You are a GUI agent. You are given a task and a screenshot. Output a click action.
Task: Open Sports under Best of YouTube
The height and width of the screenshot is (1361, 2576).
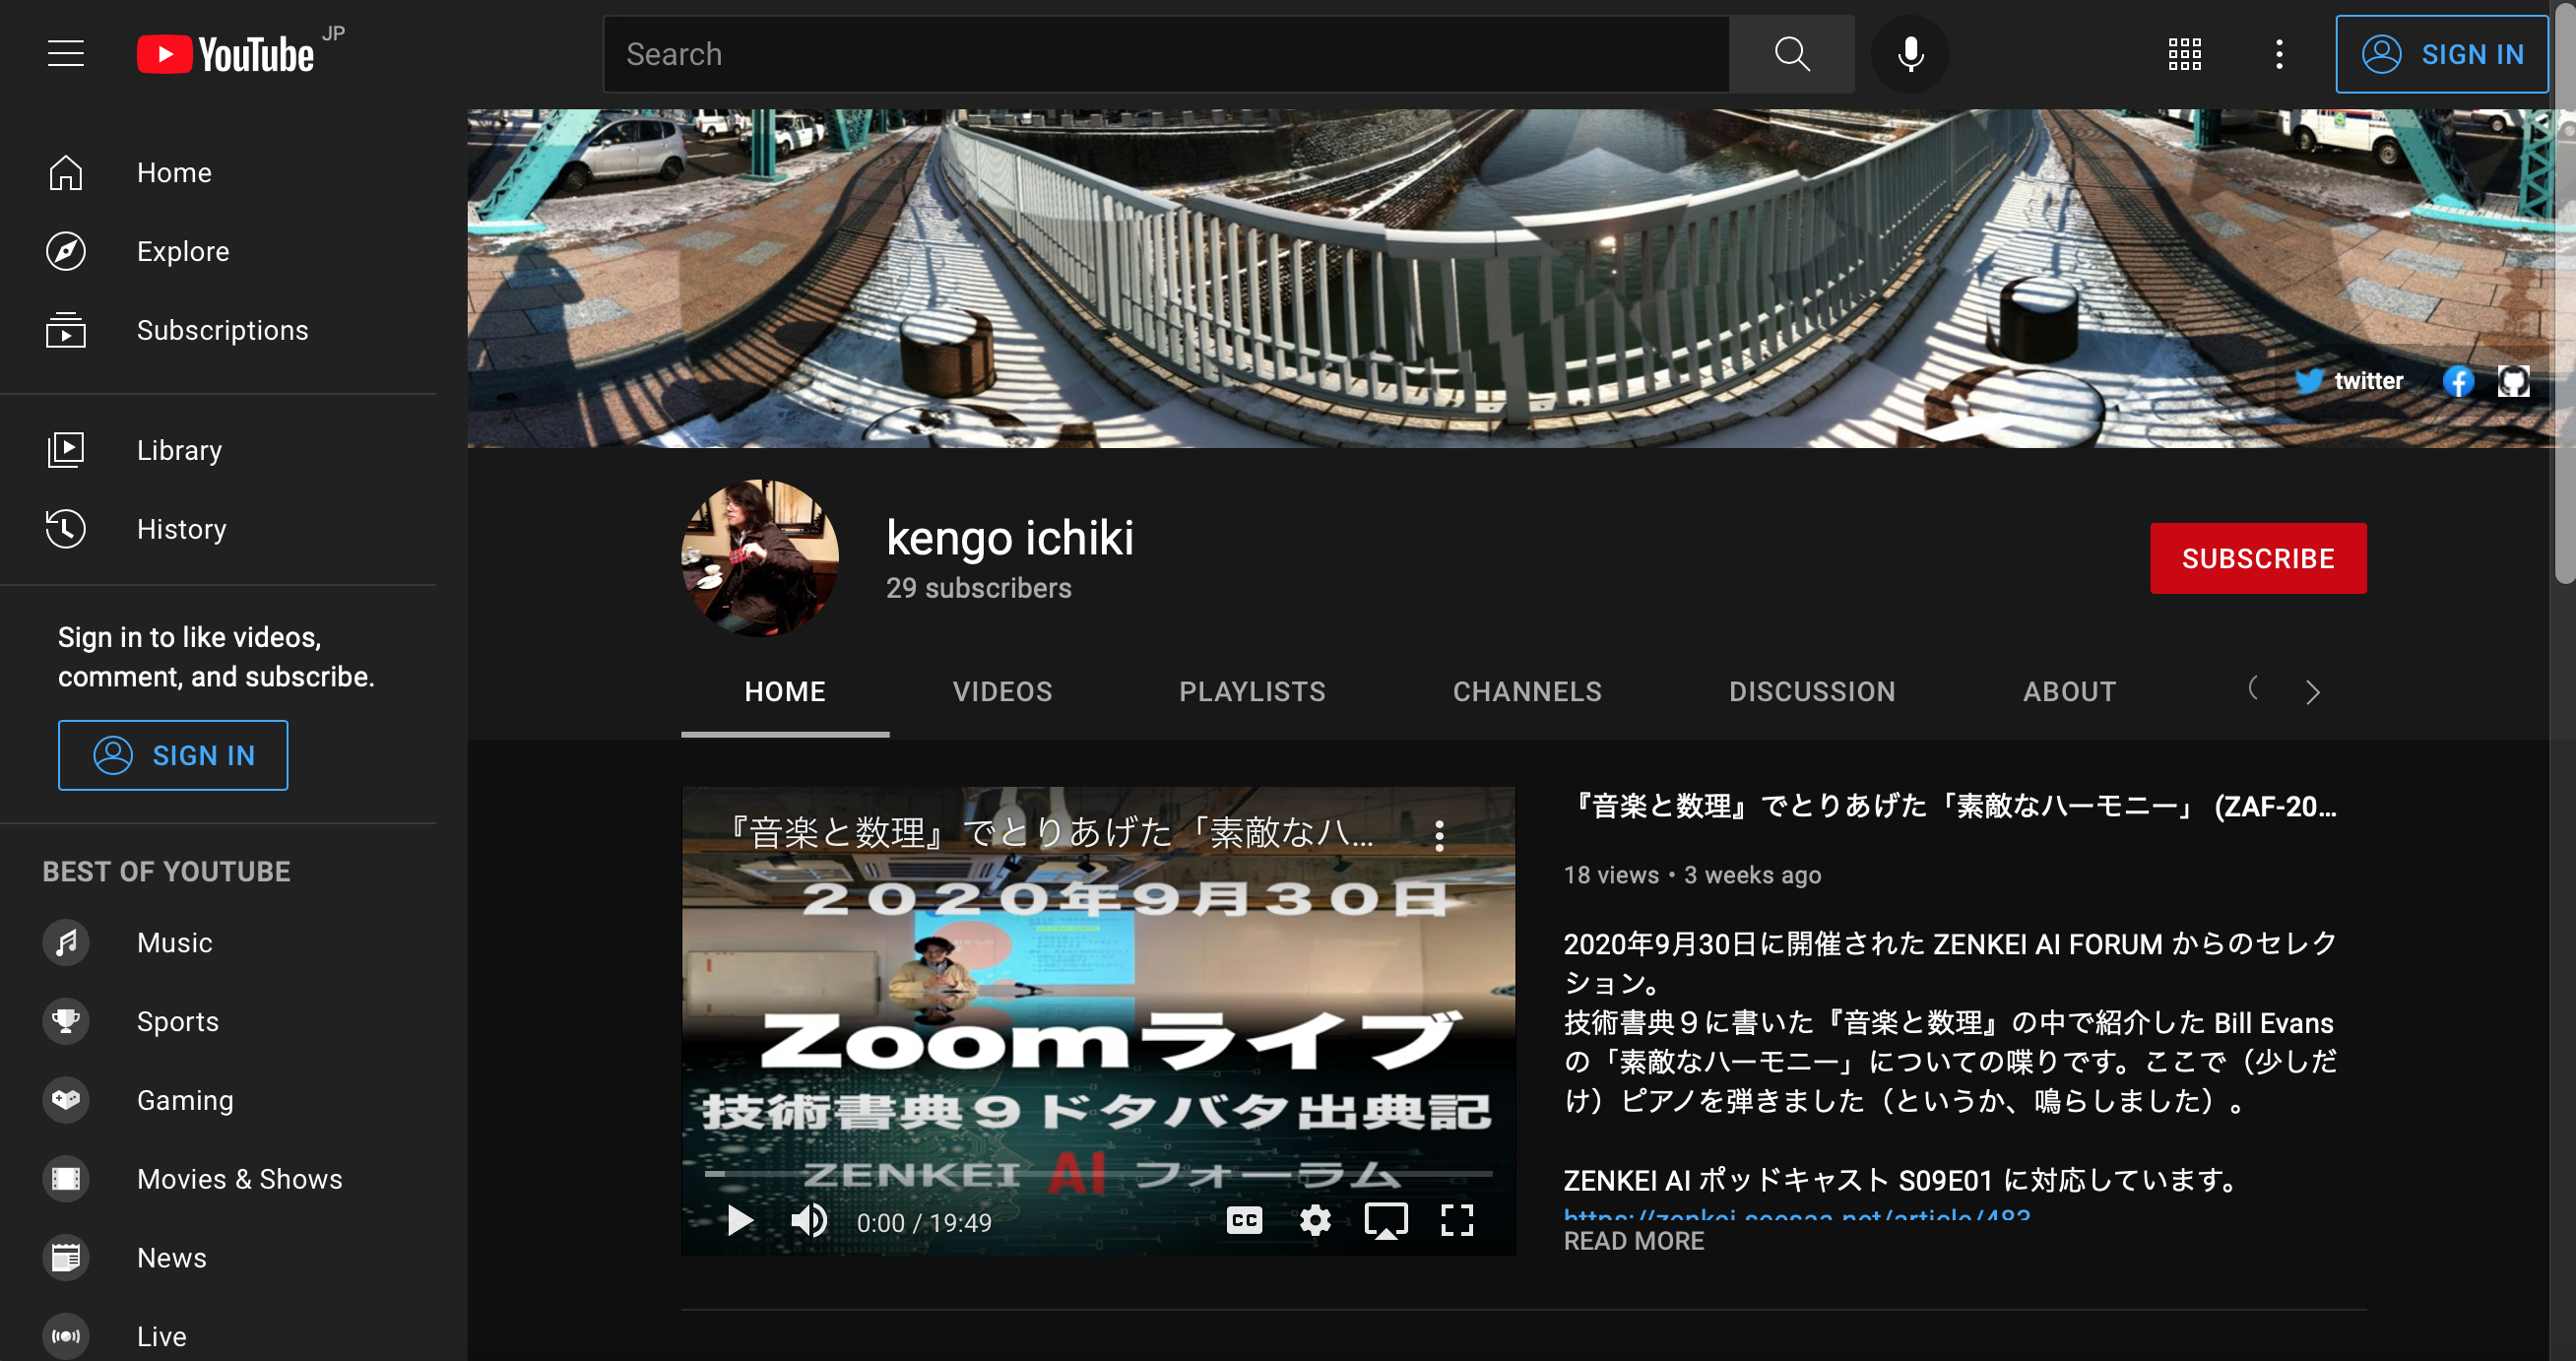218,1021
